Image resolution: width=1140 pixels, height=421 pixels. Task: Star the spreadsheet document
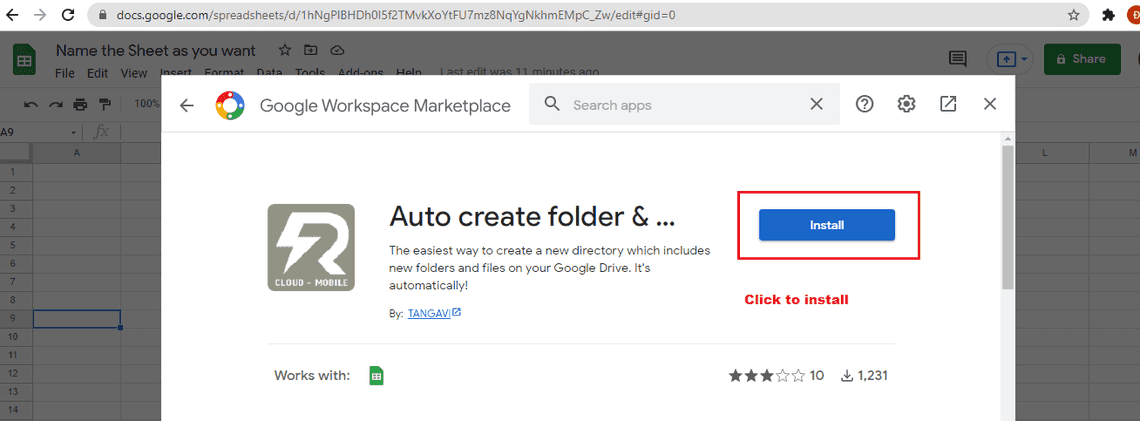(x=285, y=50)
